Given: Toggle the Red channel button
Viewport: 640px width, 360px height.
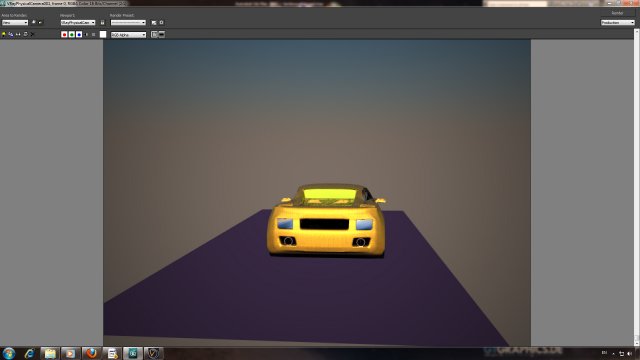Looking at the screenshot, I should pos(64,35).
